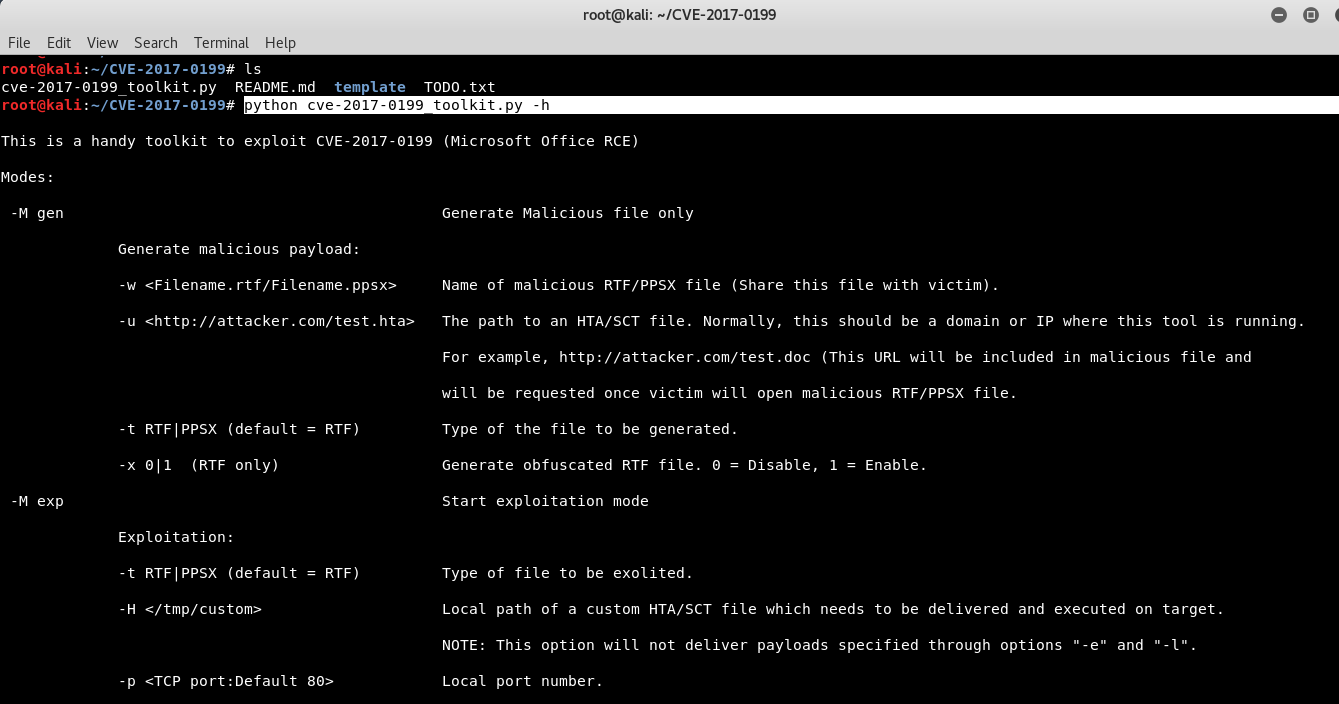
Task: Click the '-H </tmp/custom>' option
Action: coord(190,609)
